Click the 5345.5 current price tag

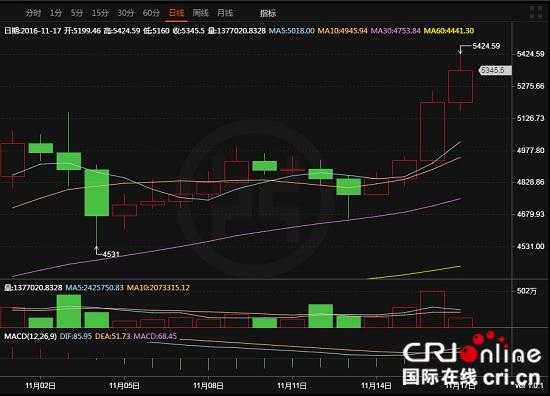coord(495,71)
